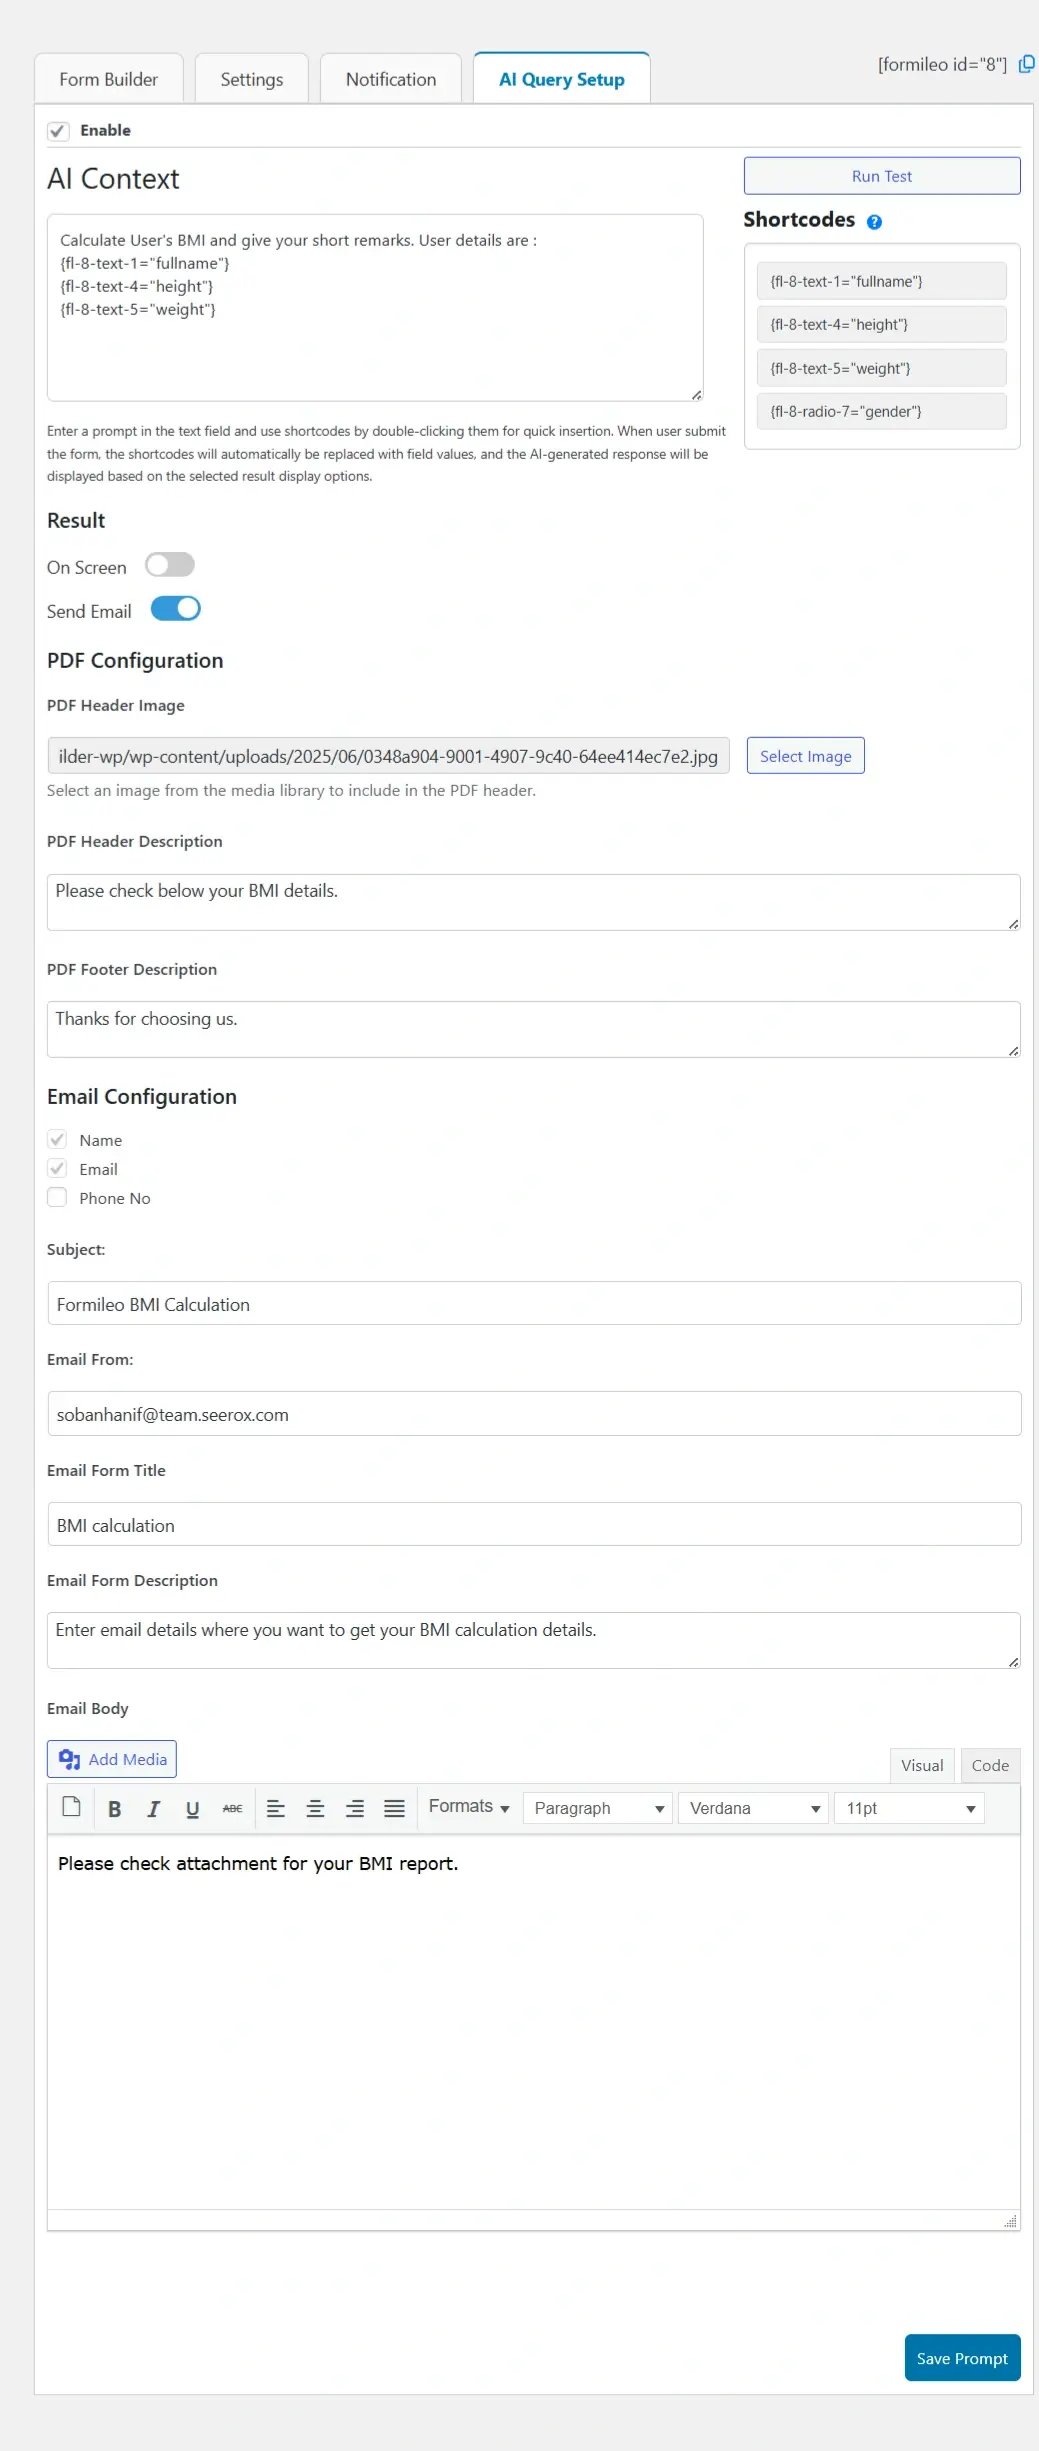
Task: Switch to the Notification tab
Action: click(390, 80)
